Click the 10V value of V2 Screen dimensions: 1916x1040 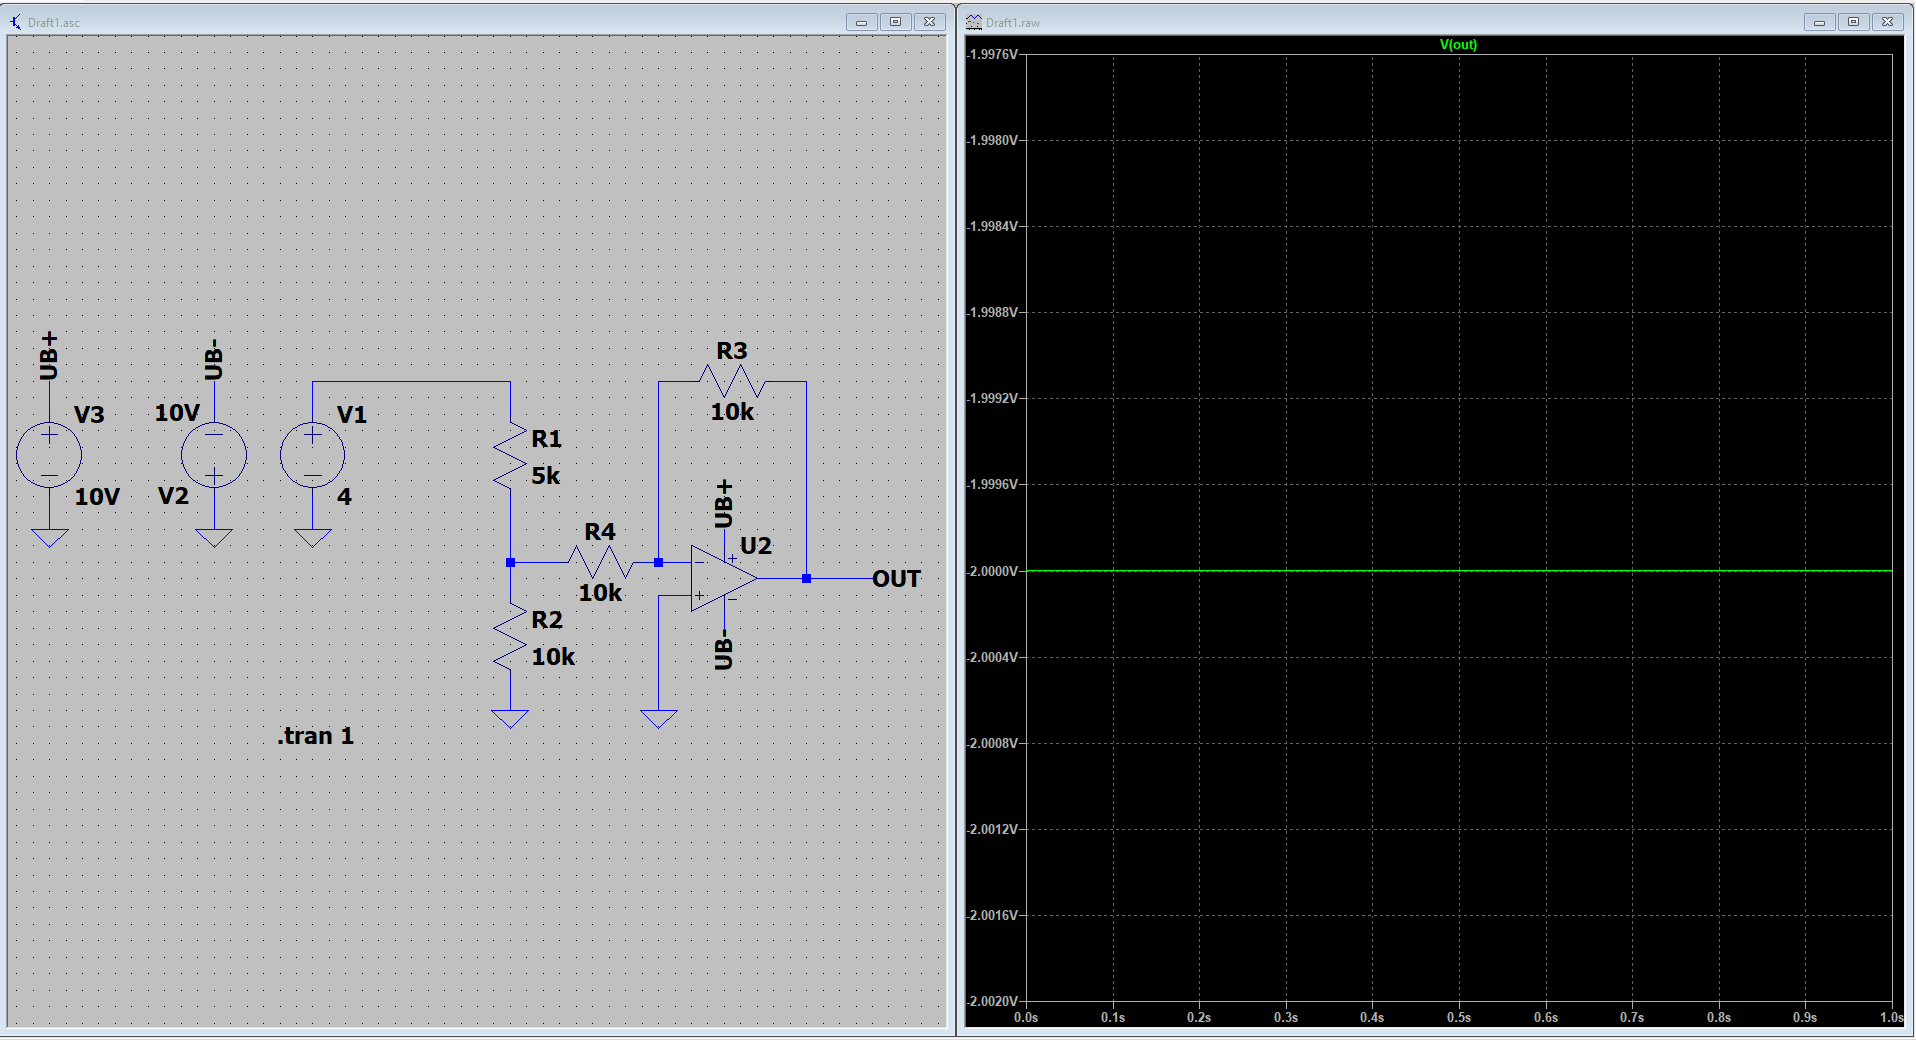tap(177, 413)
